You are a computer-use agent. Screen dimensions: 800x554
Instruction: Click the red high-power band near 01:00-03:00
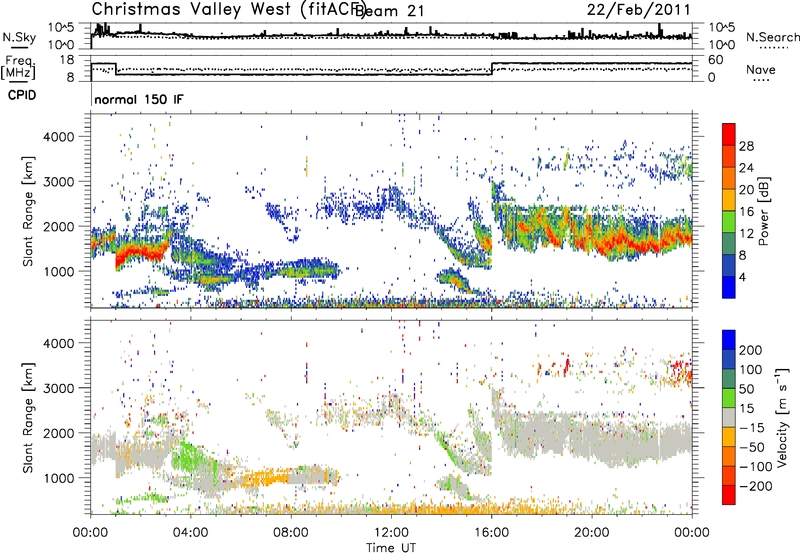click(140, 253)
